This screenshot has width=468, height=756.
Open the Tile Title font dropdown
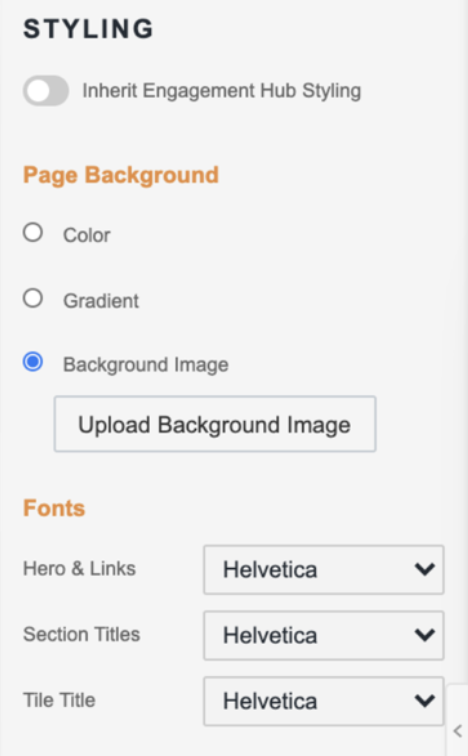323,701
